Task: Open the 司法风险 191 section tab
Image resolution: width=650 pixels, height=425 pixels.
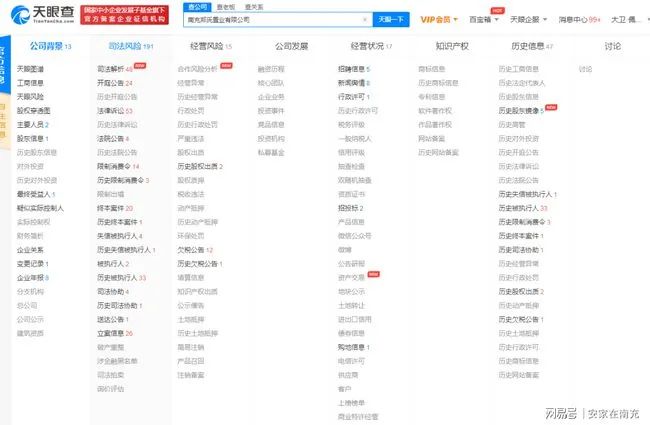Action: click(x=131, y=46)
